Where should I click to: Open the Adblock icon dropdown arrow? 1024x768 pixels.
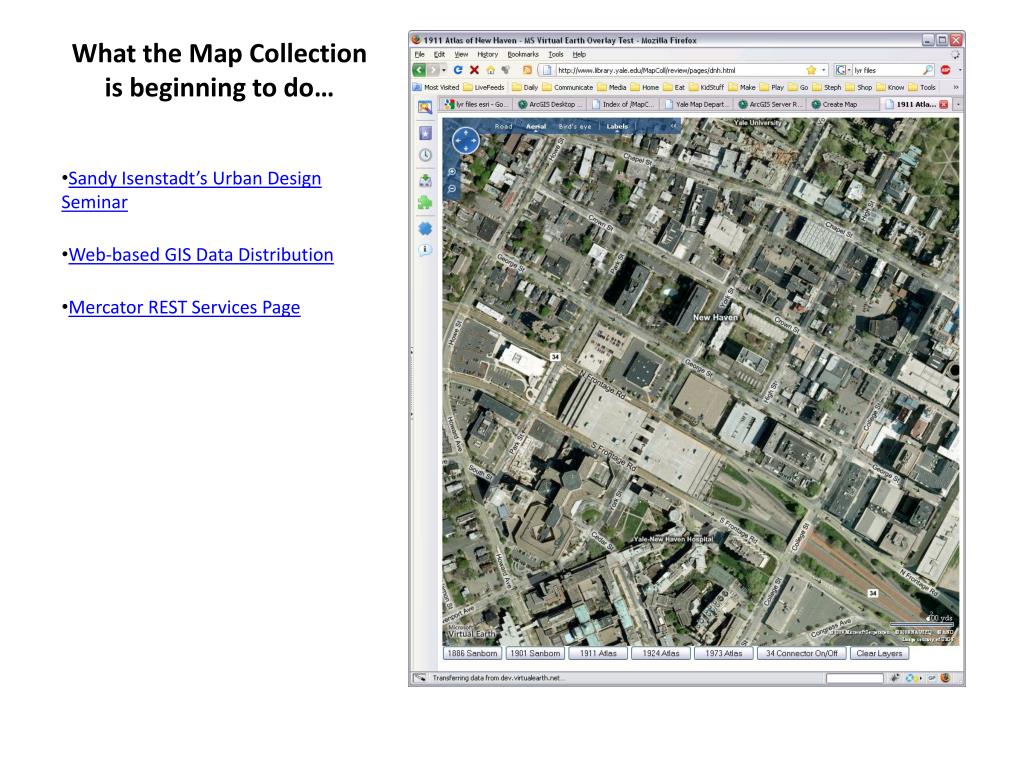[959, 70]
